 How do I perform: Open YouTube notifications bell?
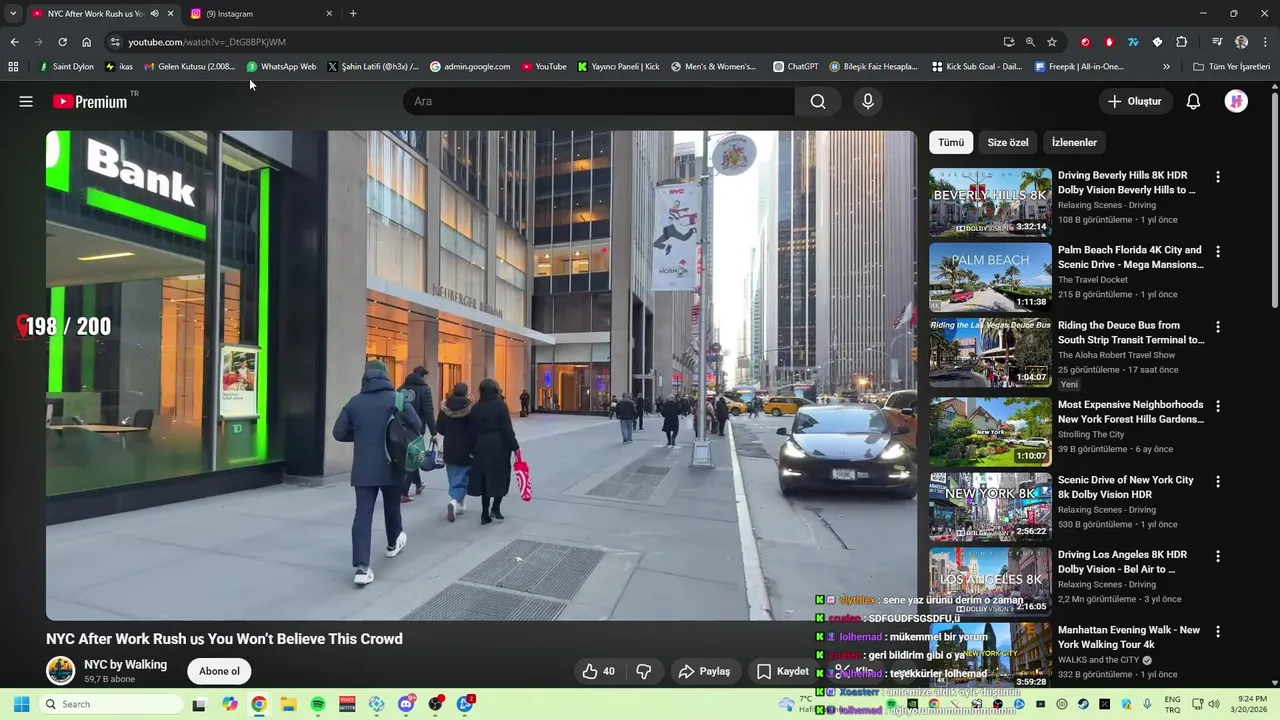coord(1193,101)
